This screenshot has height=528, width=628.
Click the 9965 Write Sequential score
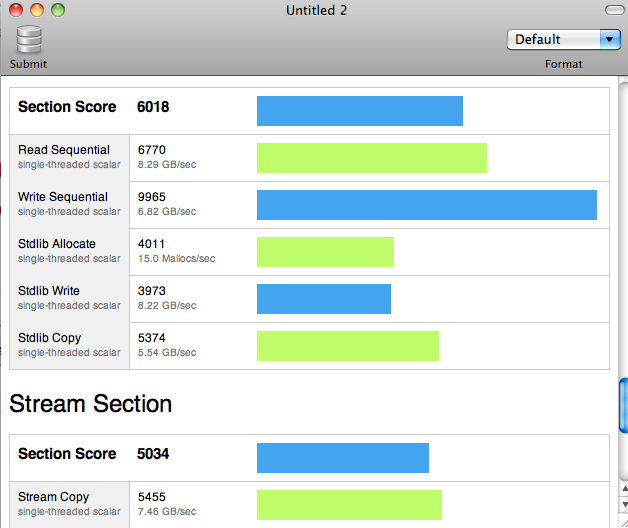152,197
